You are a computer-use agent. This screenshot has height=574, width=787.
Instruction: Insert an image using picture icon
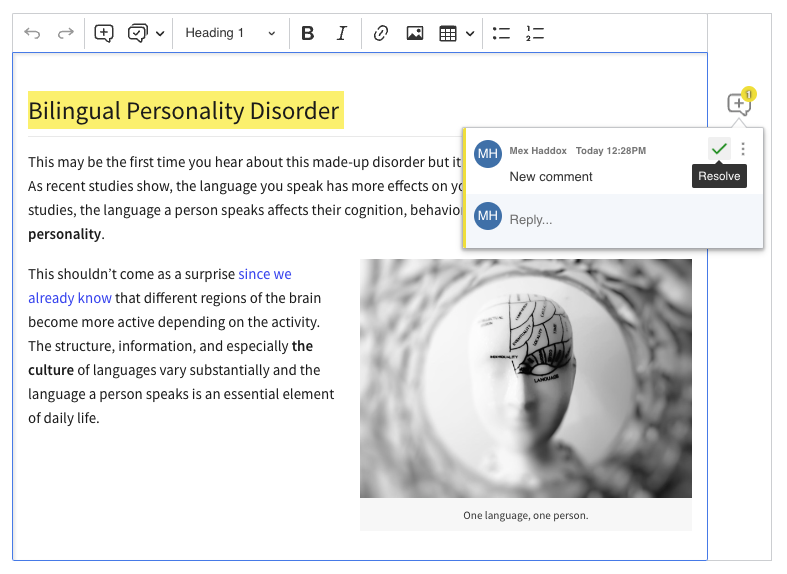[415, 33]
